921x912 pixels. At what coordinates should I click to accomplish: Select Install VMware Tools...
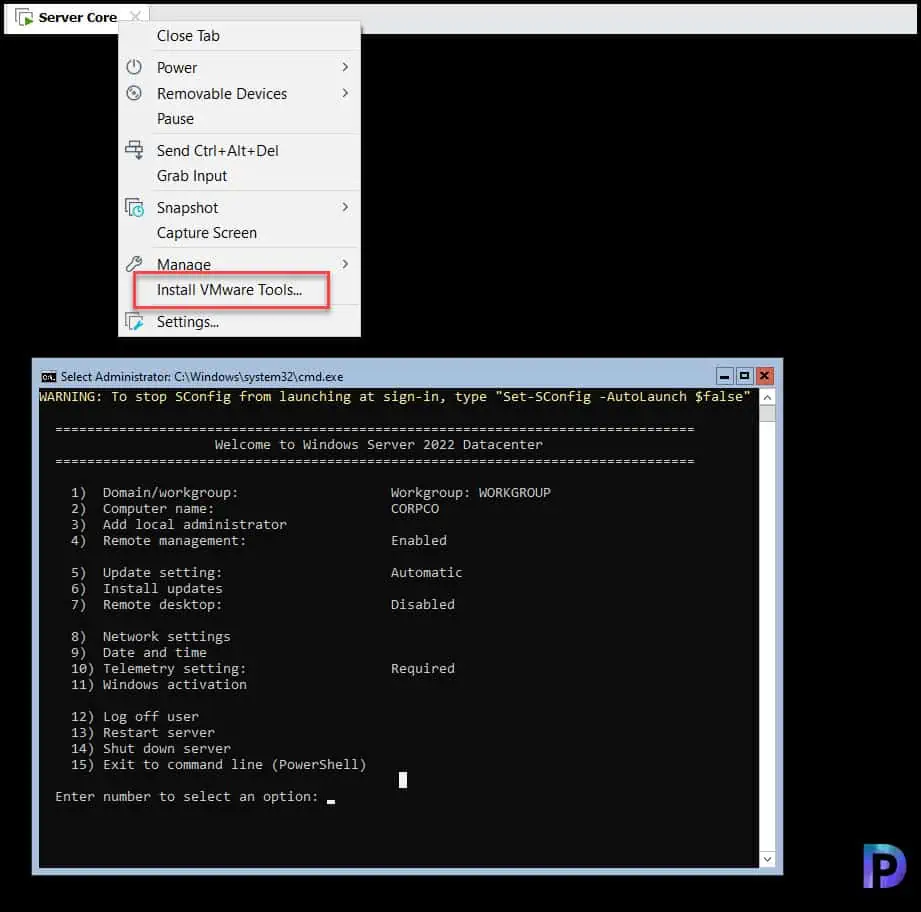point(229,290)
